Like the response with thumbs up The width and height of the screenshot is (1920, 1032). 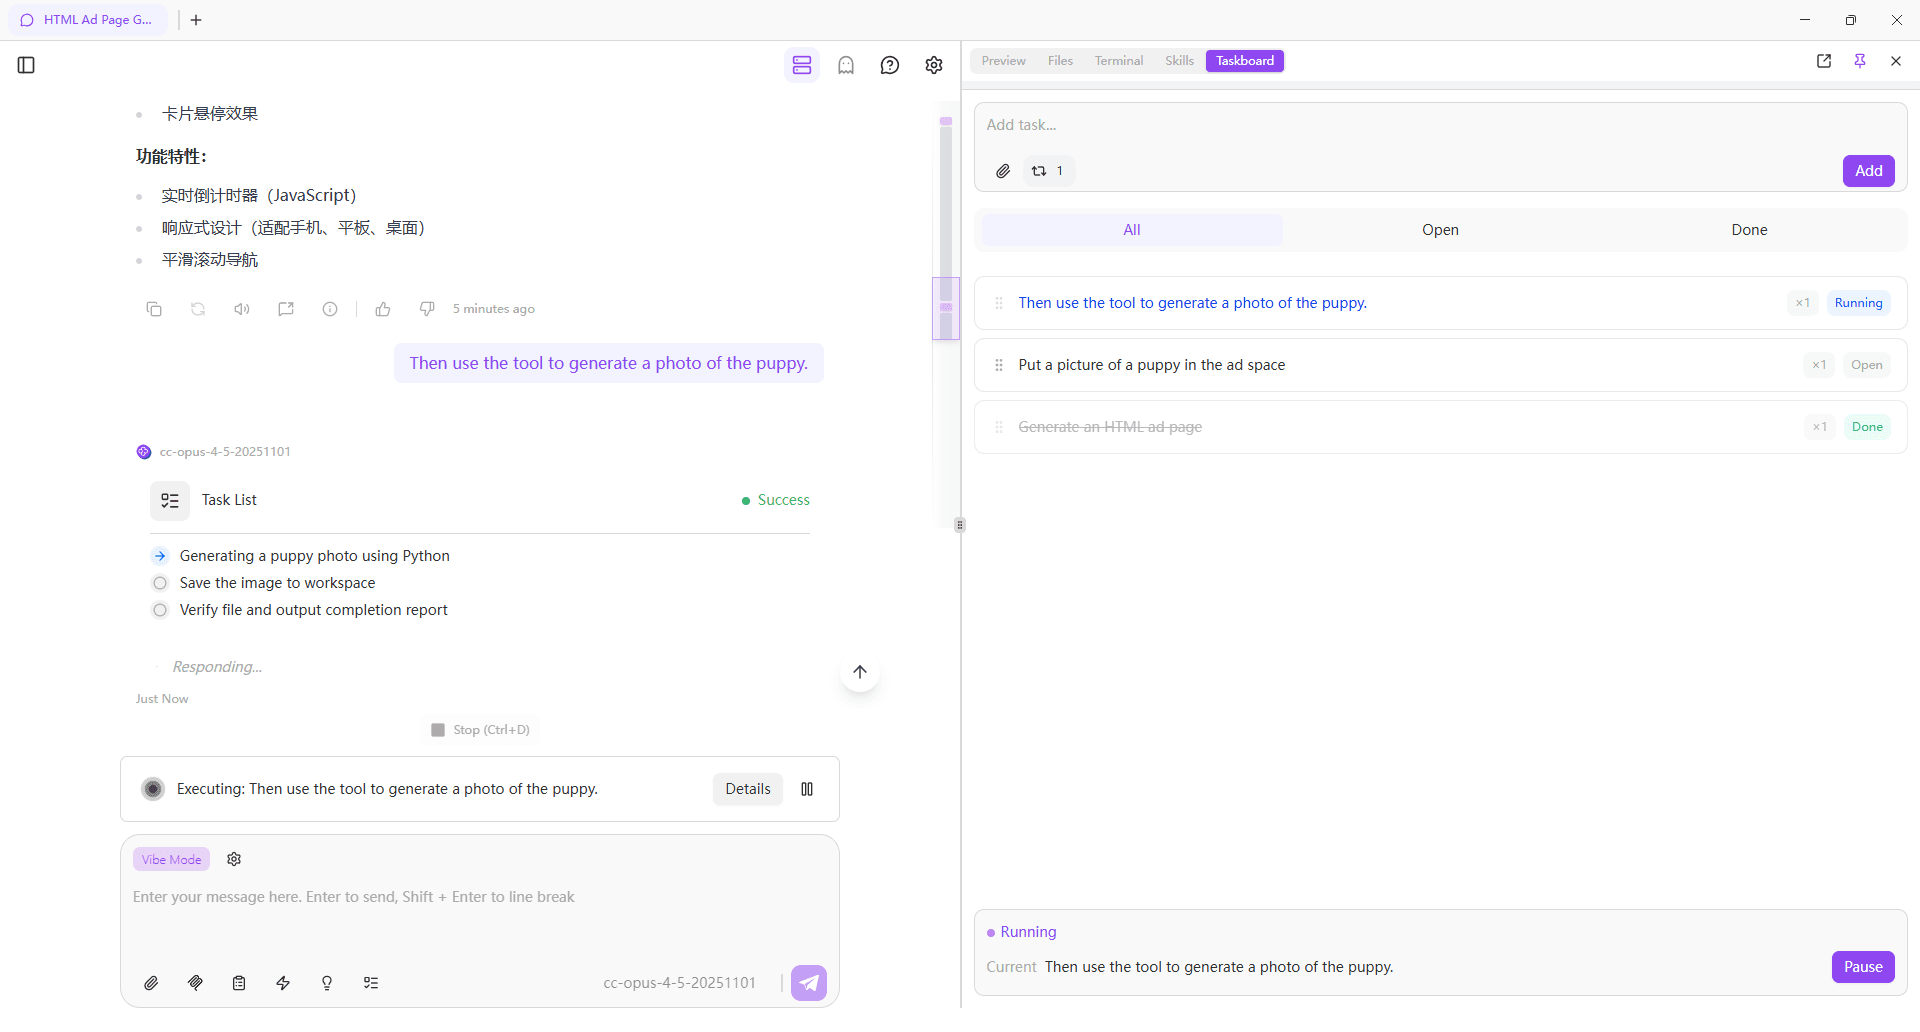383,309
